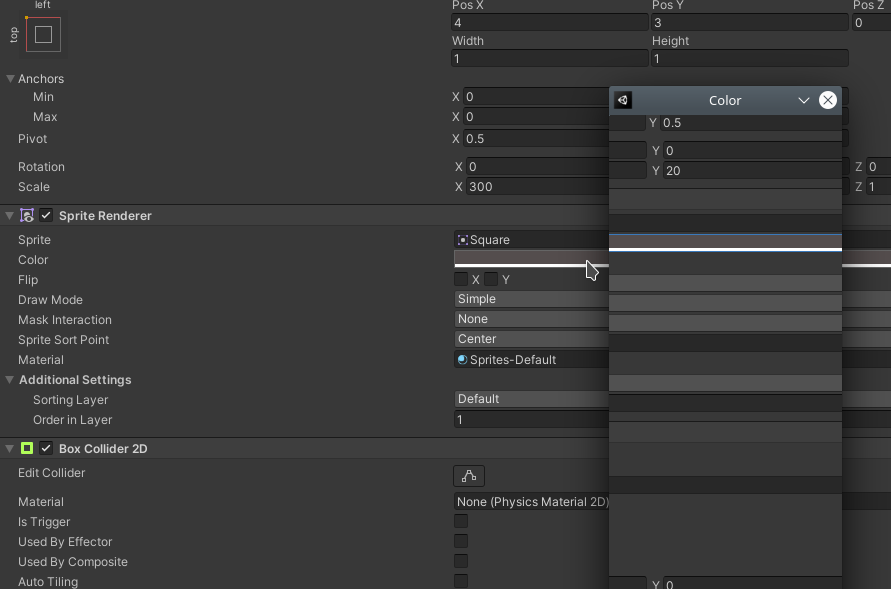The image size is (891, 589).
Task: Collapse the Additional Settings section
Action: 9,379
